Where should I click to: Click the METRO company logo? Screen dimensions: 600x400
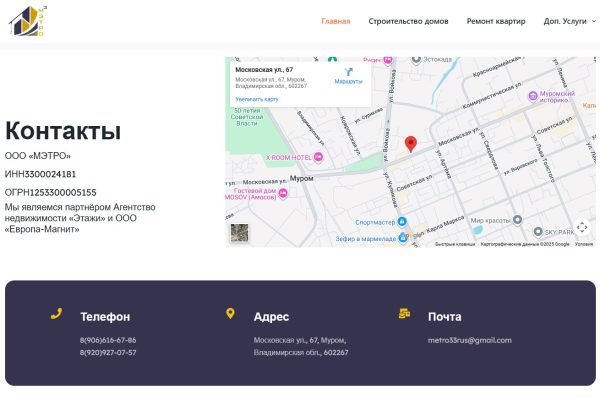tap(27, 21)
